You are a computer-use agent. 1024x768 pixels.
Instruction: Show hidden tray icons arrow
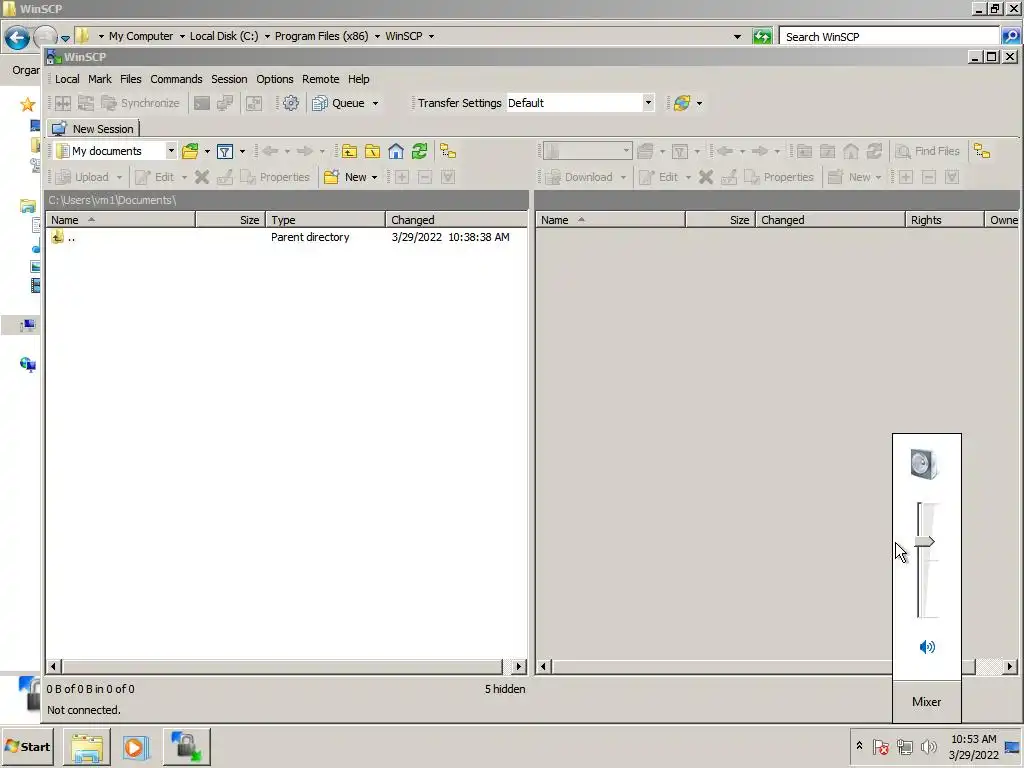coord(859,746)
